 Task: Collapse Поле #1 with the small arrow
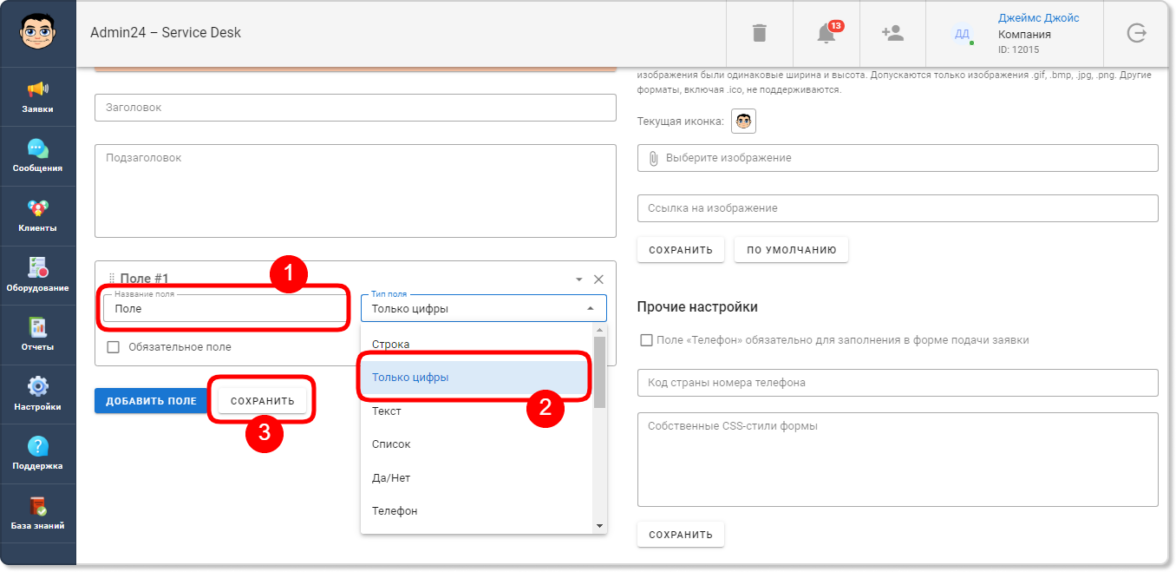pos(579,280)
